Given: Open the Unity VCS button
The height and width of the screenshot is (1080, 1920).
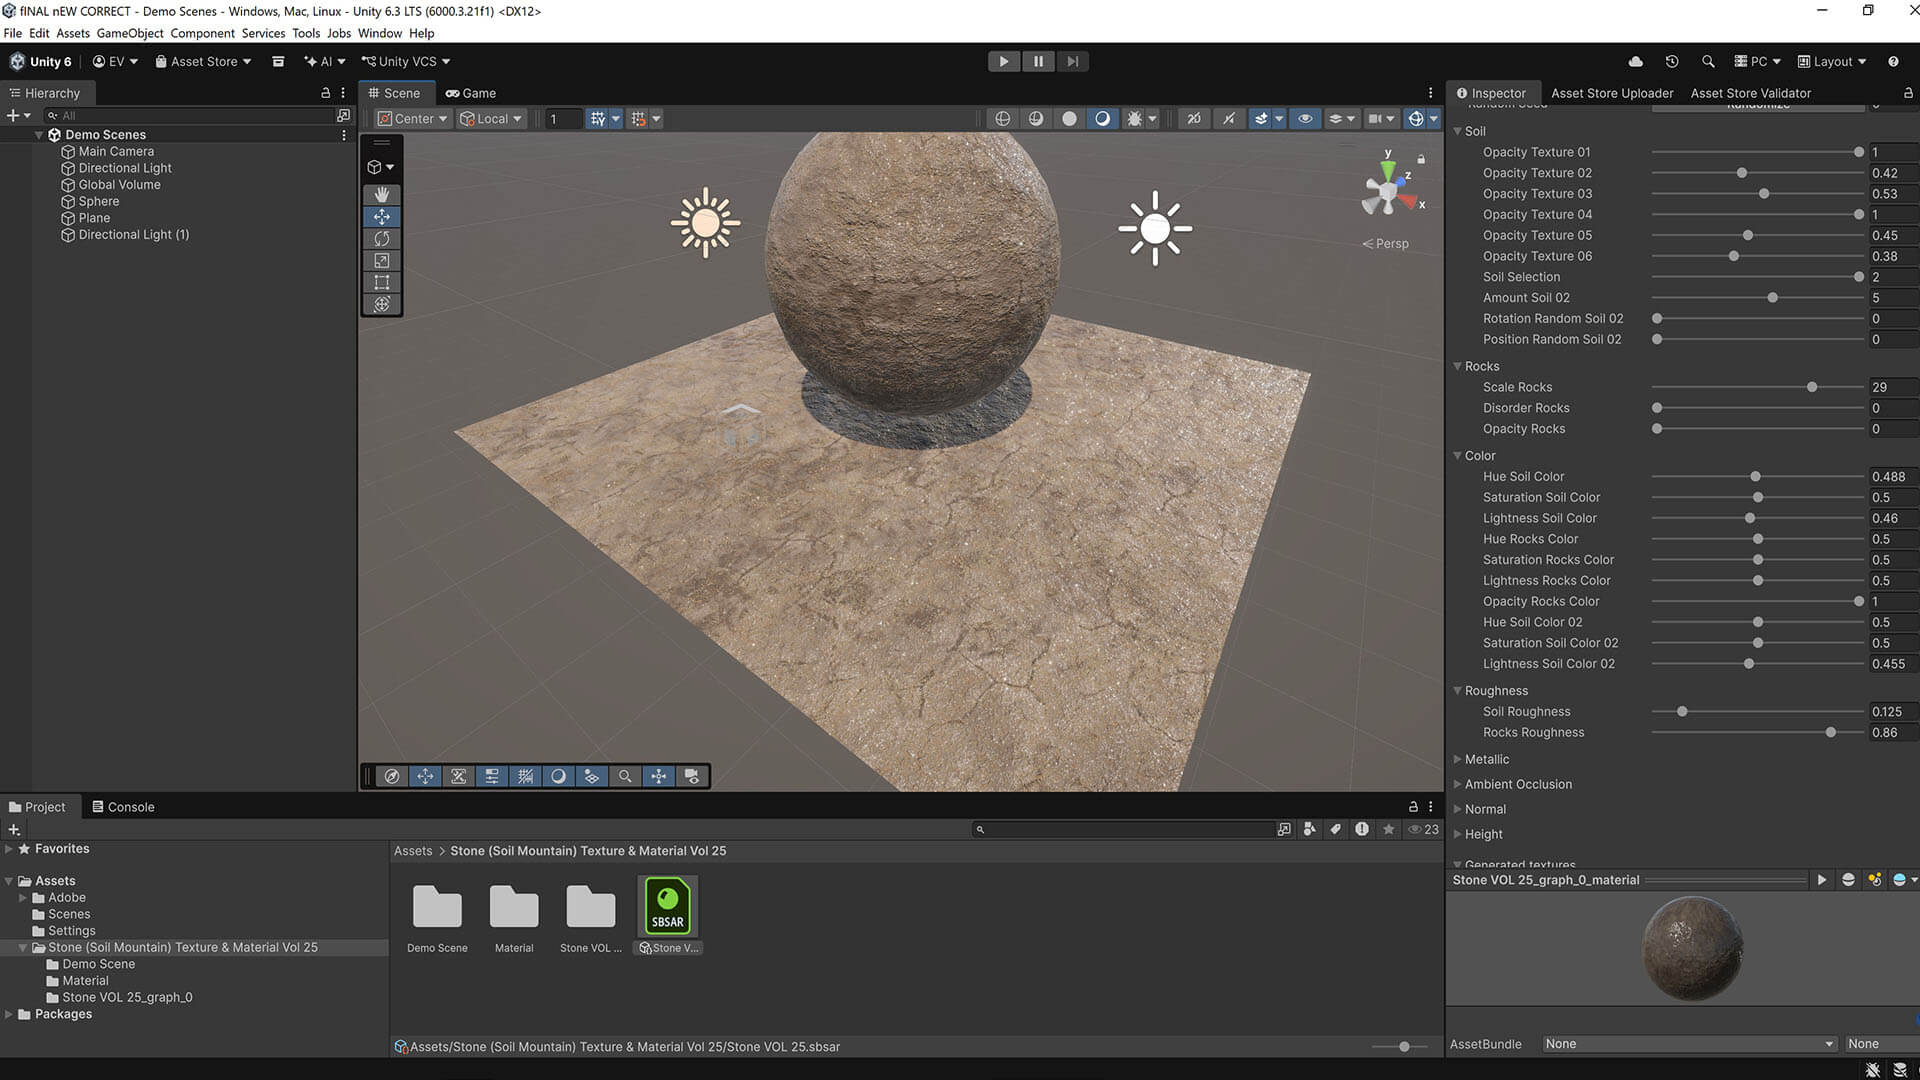Looking at the screenshot, I should [x=406, y=61].
